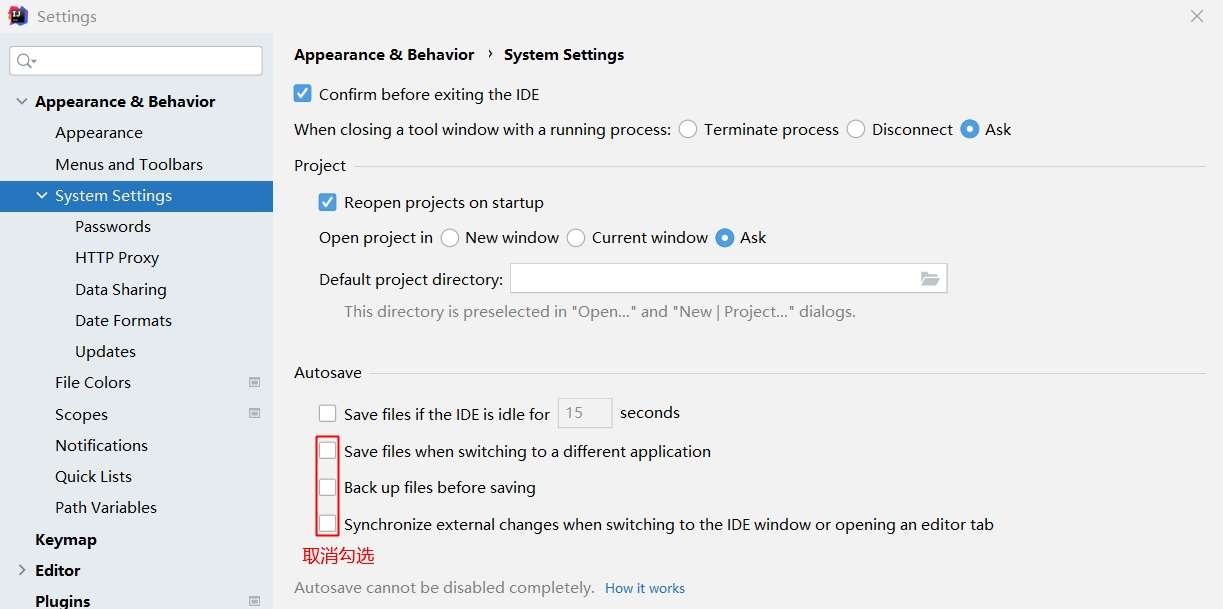Image resolution: width=1223 pixels, height=609 pixels.
Task: Click the Default project directory field
Action: pos(712,279)
